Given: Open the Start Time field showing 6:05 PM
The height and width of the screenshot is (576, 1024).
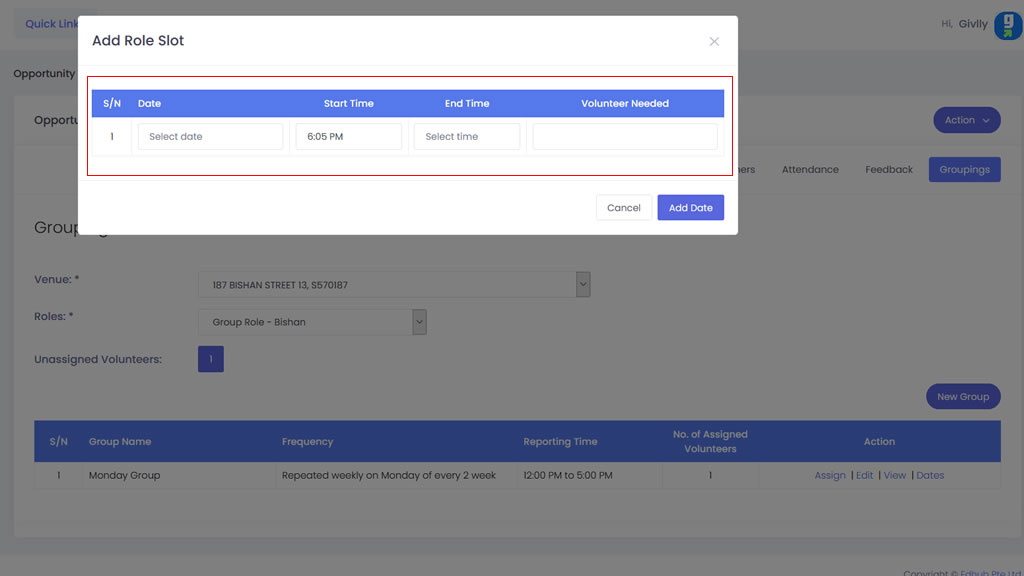Looking at the screenshot, I should point(348,137).
